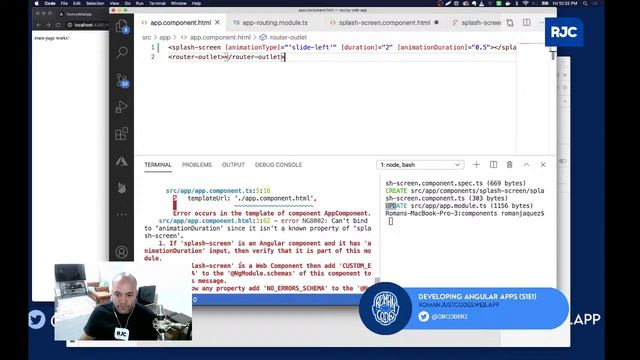Click the browser reload button
Screen dimensions: 640x360
(58, 25)
